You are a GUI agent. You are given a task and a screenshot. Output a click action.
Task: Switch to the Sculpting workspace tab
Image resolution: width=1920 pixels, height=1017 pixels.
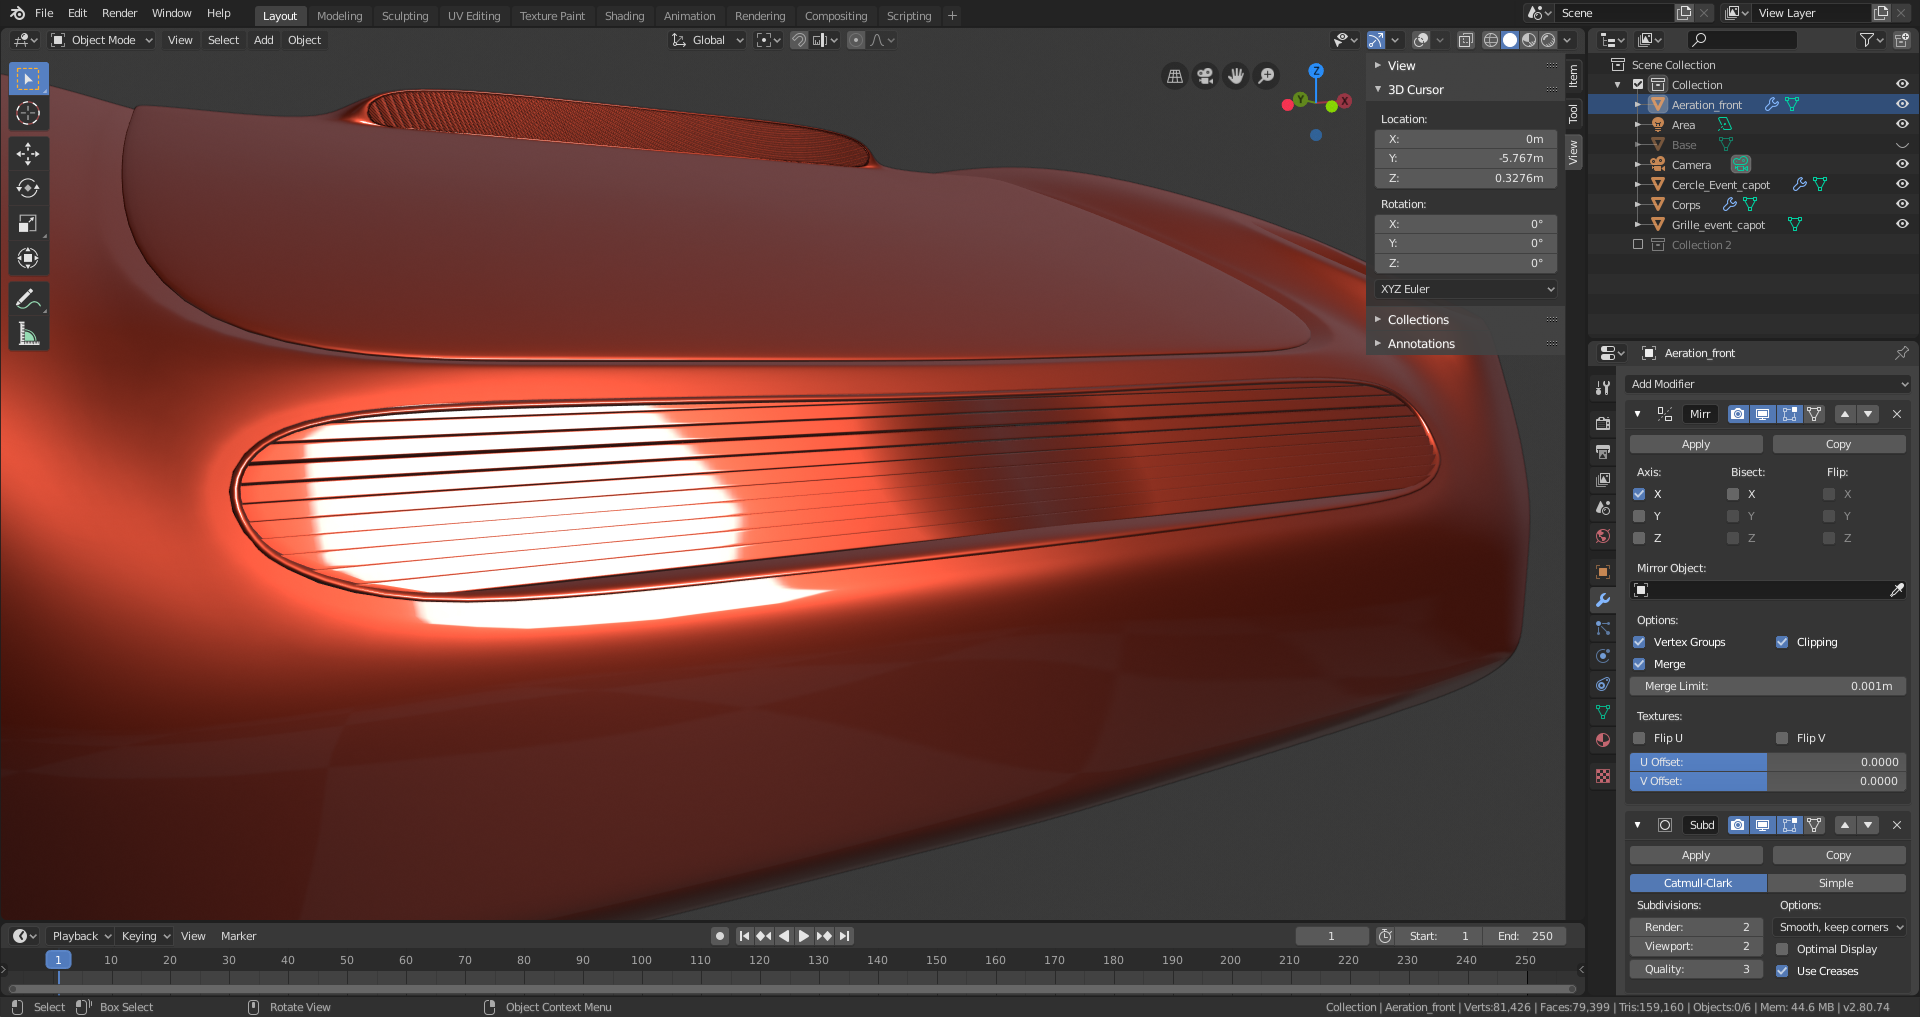[404, 16]
